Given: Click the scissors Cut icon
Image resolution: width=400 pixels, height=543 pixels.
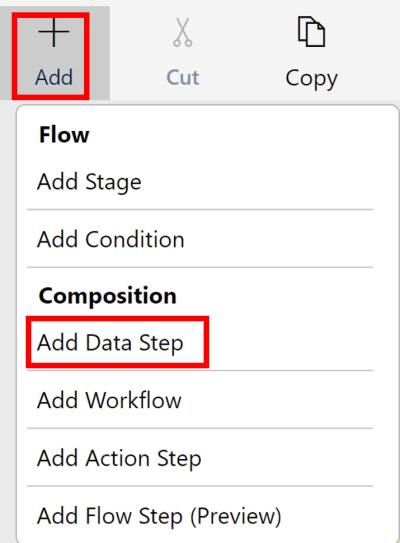Looking at the screenshot, I should (183, 32).
